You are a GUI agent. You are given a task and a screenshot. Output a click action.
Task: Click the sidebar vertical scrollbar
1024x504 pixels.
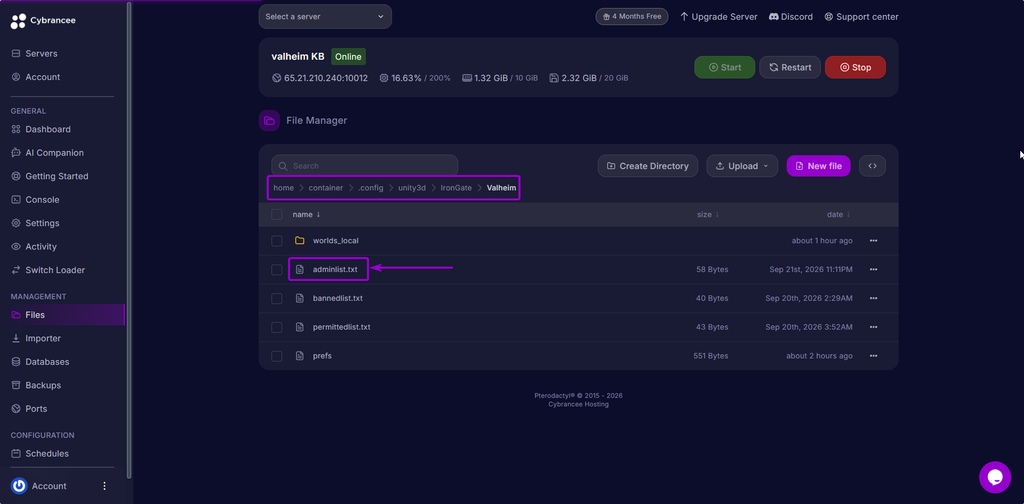pyautogui.click(x=129, y=240)
